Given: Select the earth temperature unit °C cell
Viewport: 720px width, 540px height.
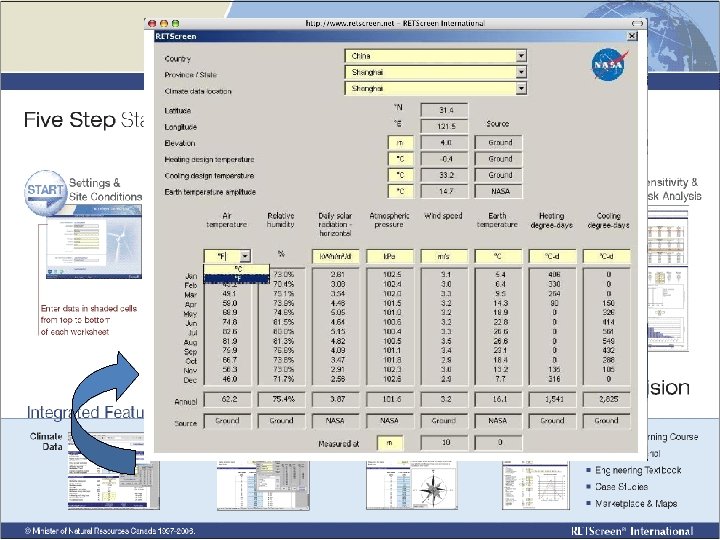Looking at the screenshot, I should [x=498, y=256].
